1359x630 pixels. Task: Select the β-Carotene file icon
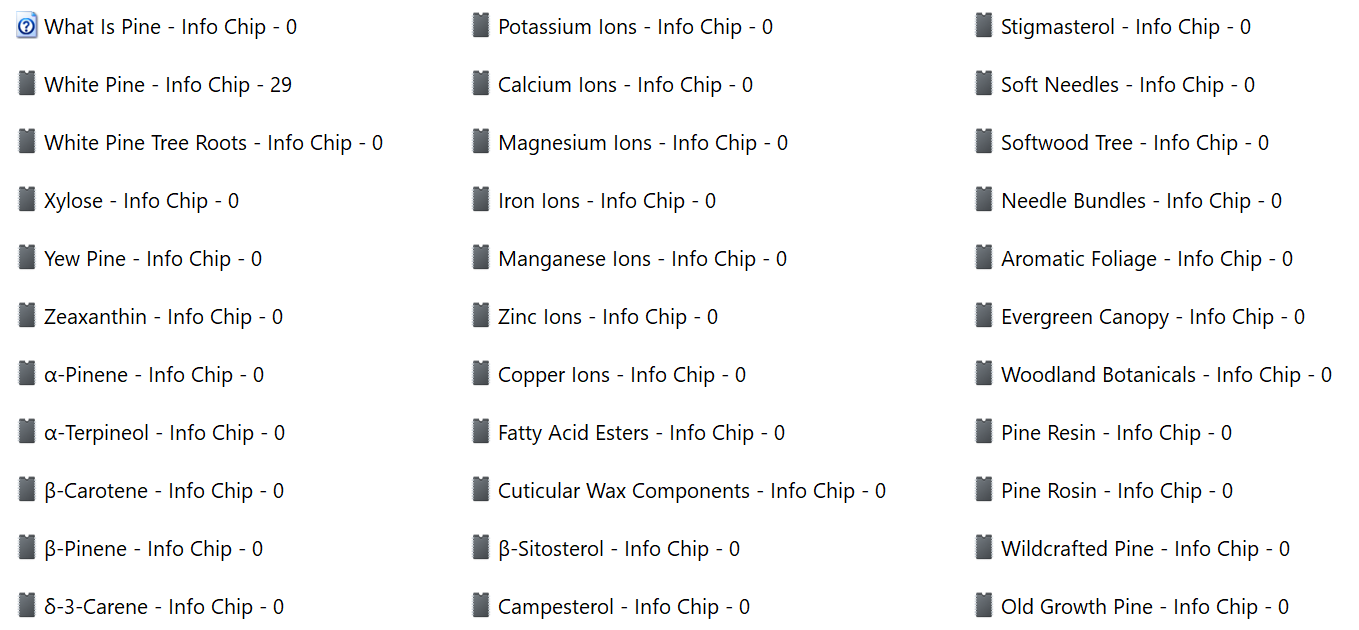(x=27, y=490)
